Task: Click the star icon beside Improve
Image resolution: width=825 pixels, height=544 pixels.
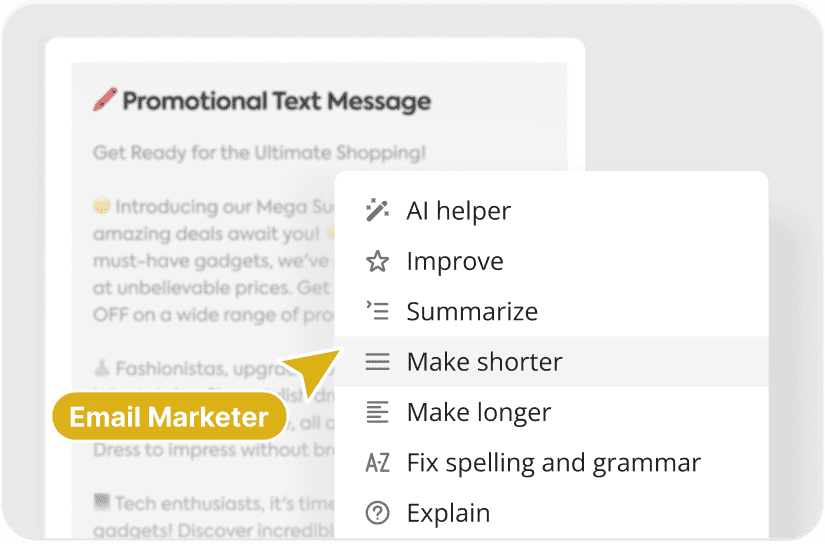Action: pos(377,262)
